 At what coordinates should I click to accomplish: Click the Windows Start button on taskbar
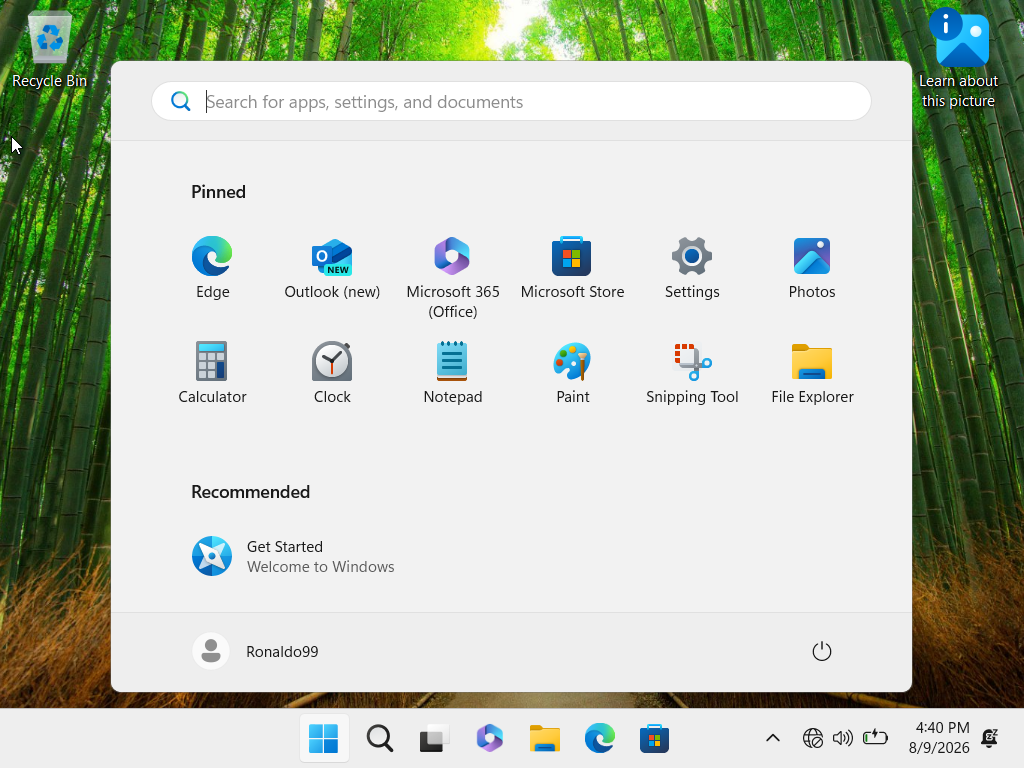pyautogui.click(x=324, y=739)
